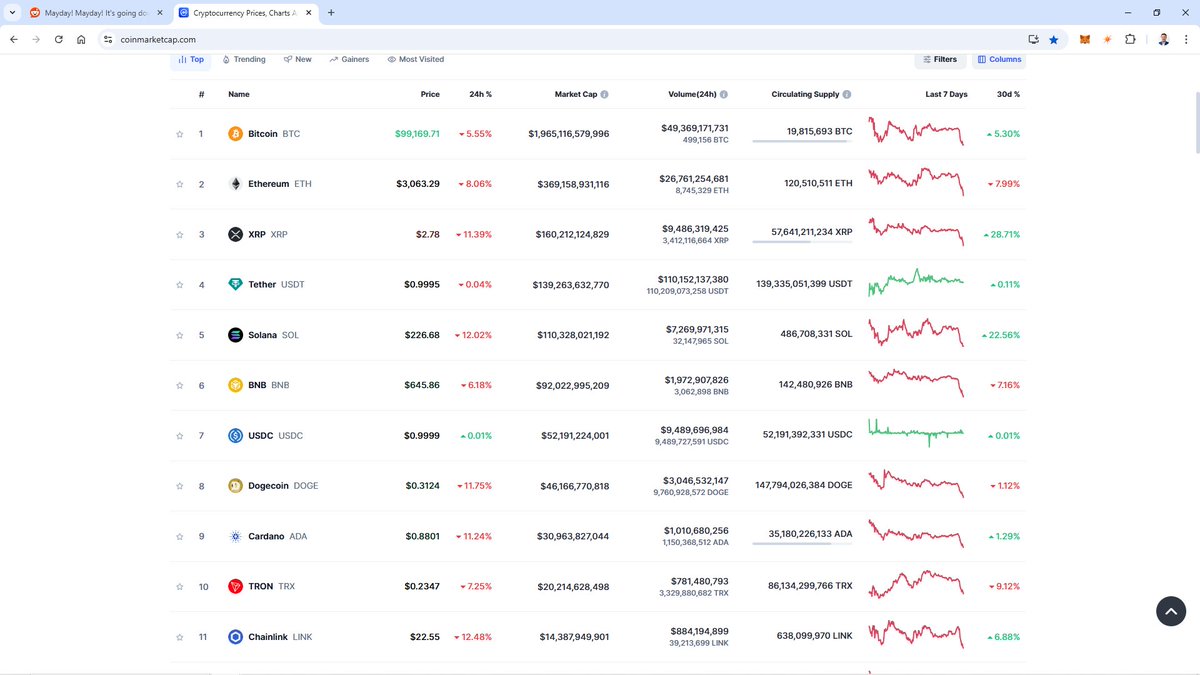1200x675 pixels.
Task: Open Bitcoin 7-day sparkline chart
Action: pos(917,132)
